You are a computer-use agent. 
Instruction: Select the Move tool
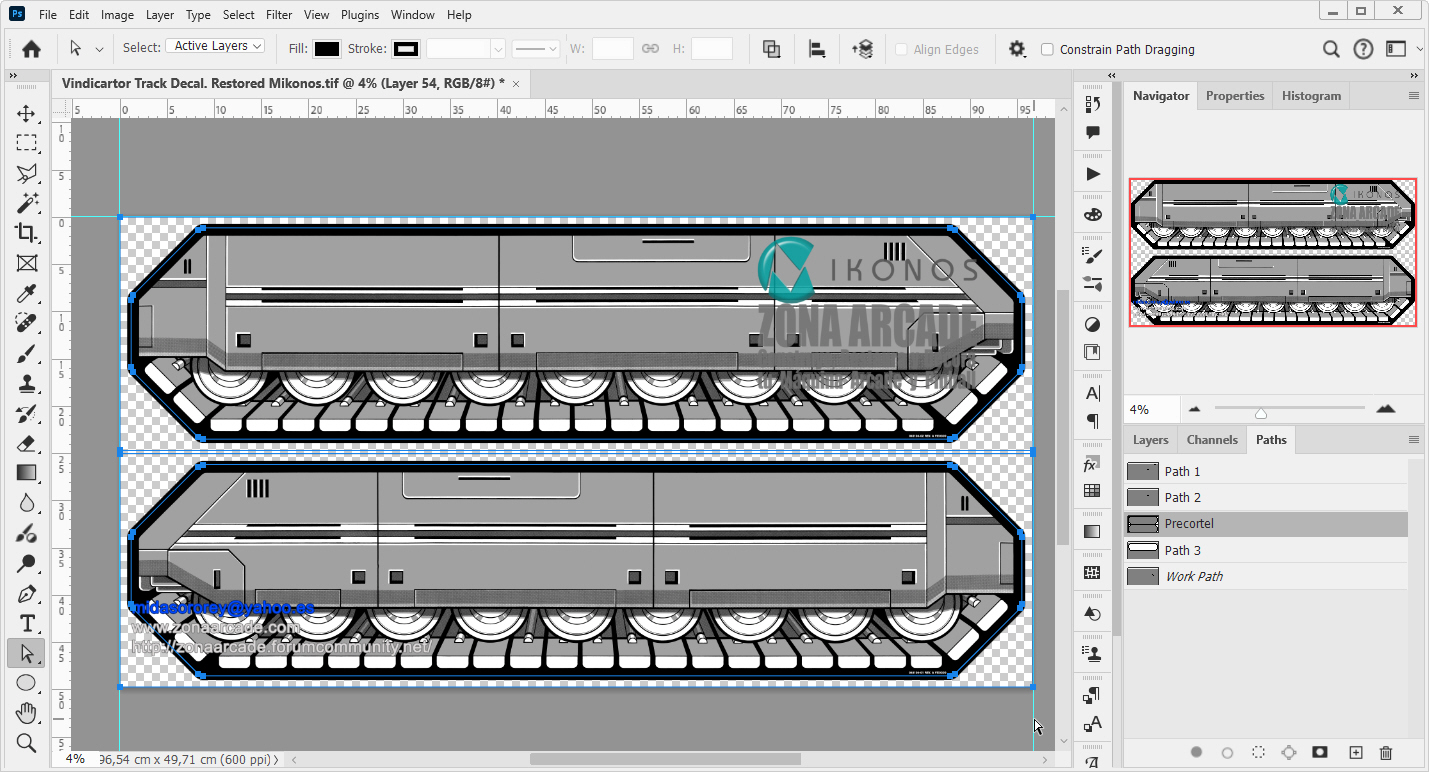[27, 113]
